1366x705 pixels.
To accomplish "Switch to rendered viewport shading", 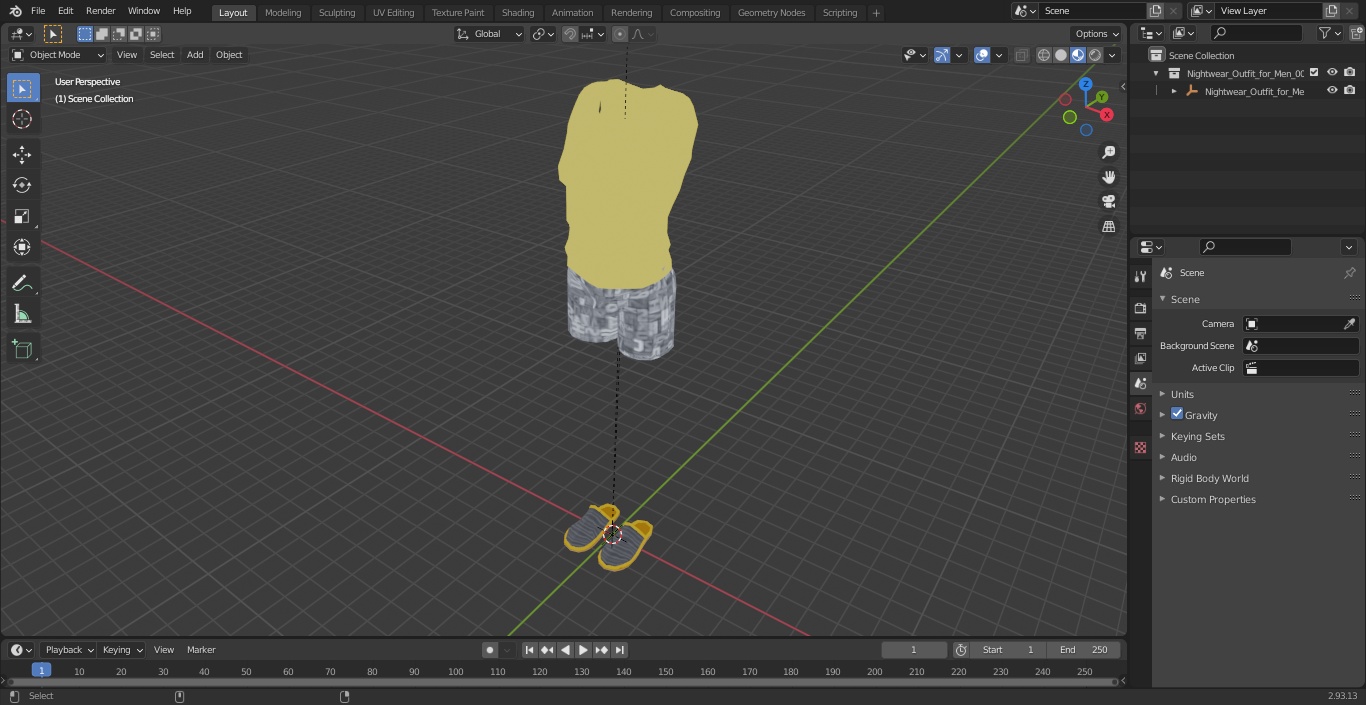I will pos(1095,55).
